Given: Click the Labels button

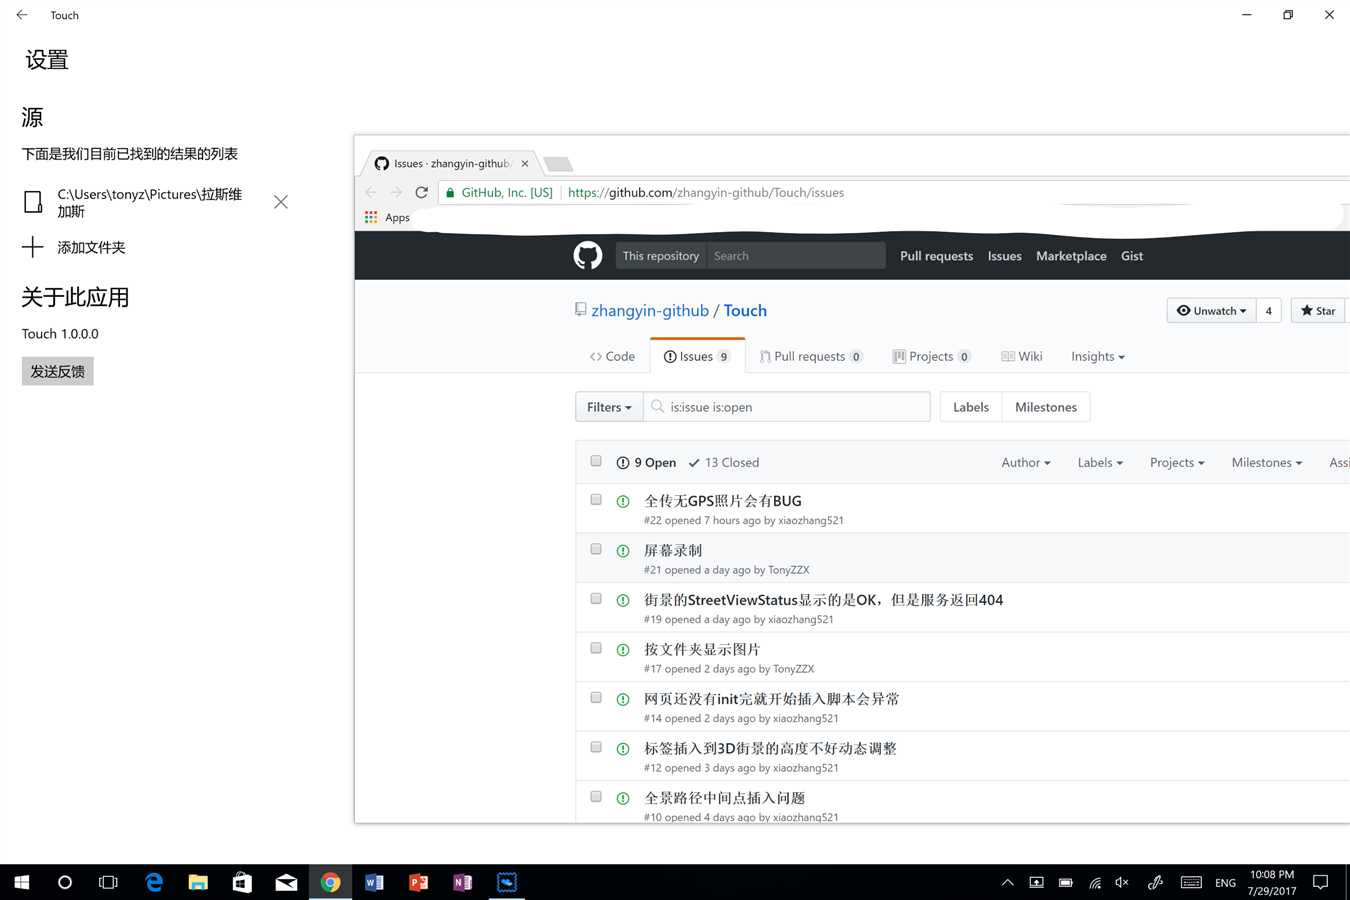Looking at the screenshot, I should 971,407.
